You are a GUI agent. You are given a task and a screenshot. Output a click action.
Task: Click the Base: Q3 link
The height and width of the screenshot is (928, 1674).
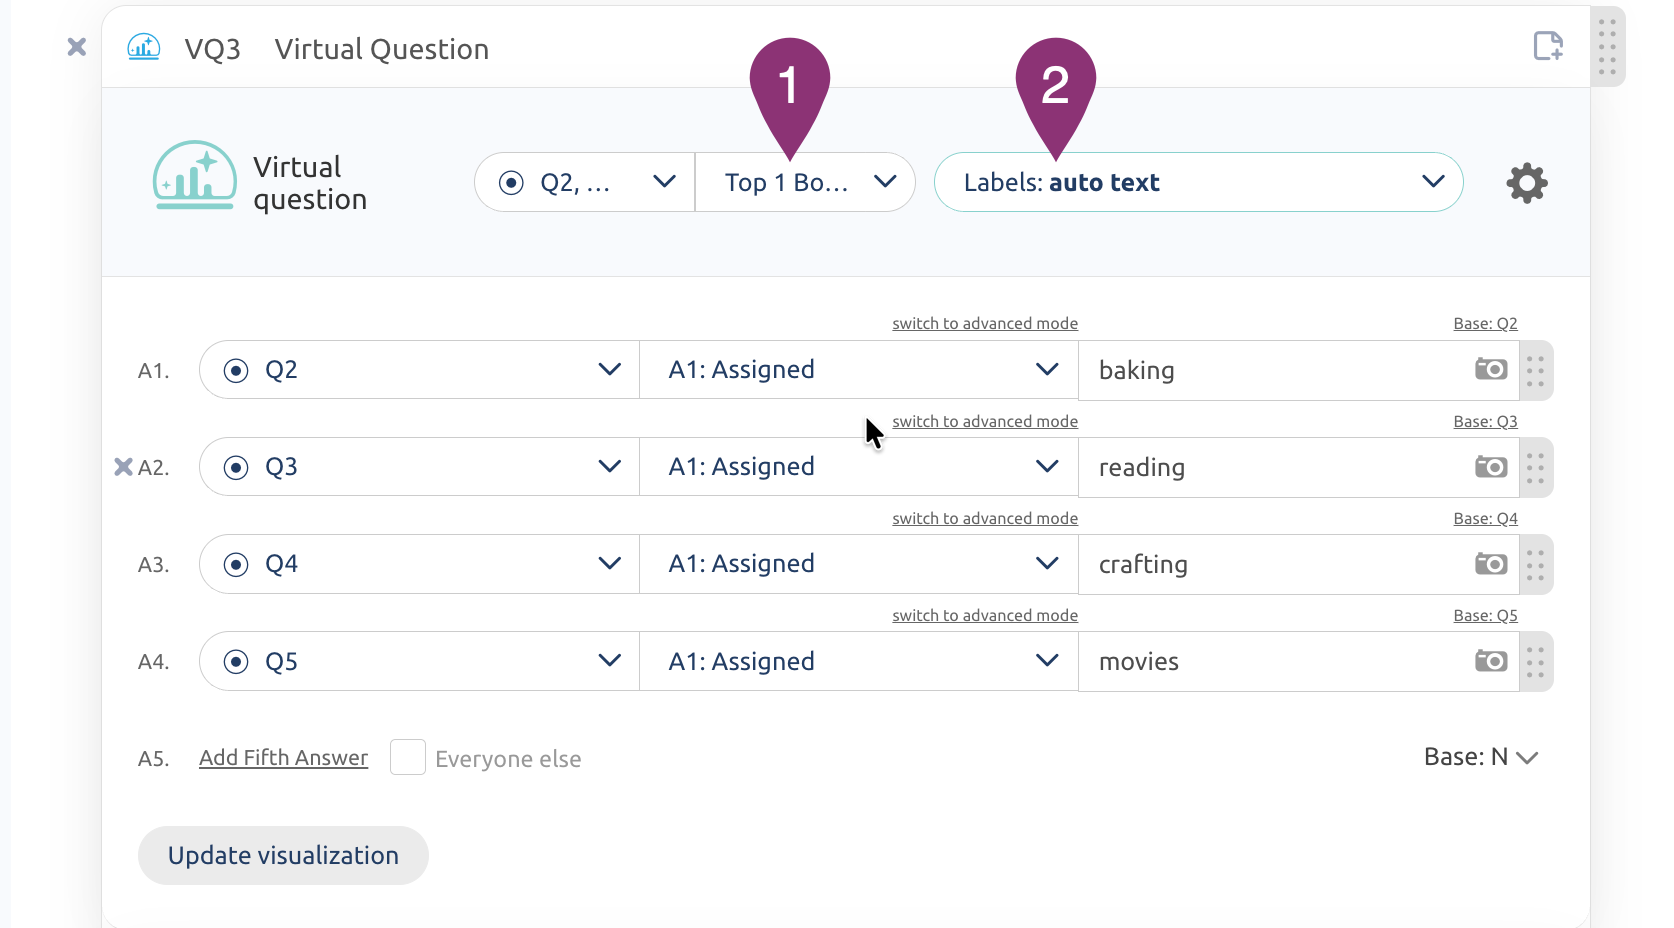tap(1485, 421)
